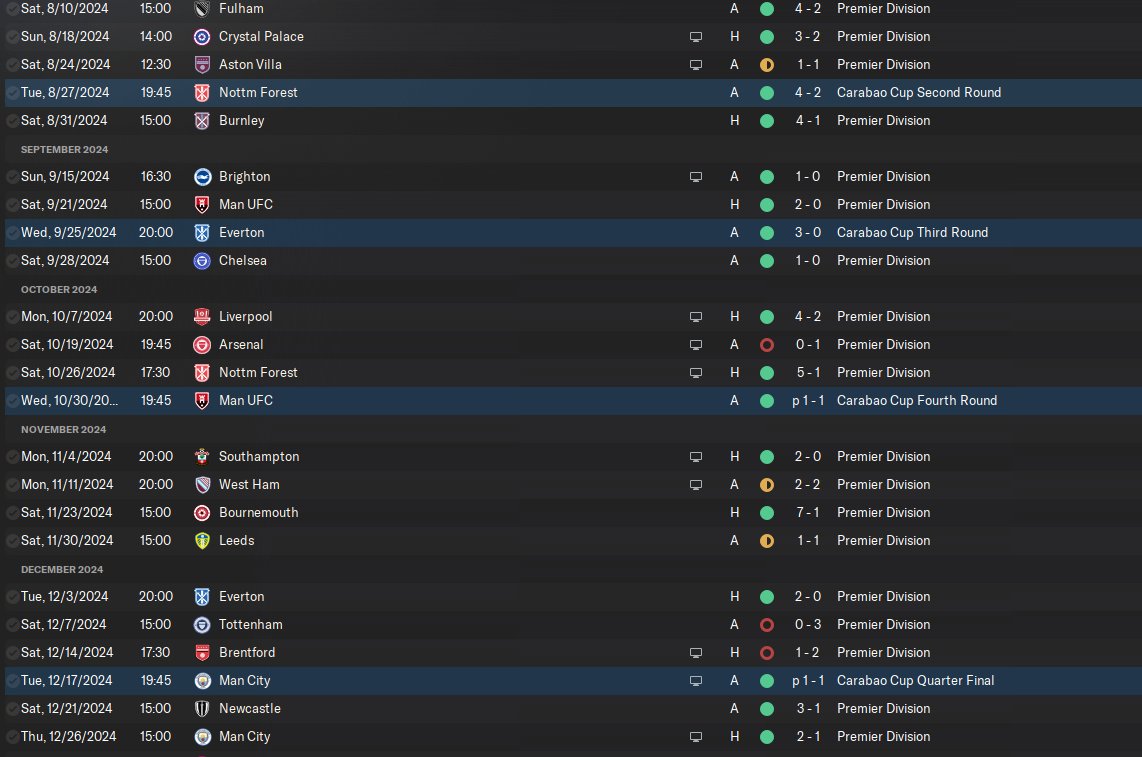Collapse the SEPTEMBER 2024 month header
The width and height of the screenshot is (1142, 757).
[x=64, y=149]
